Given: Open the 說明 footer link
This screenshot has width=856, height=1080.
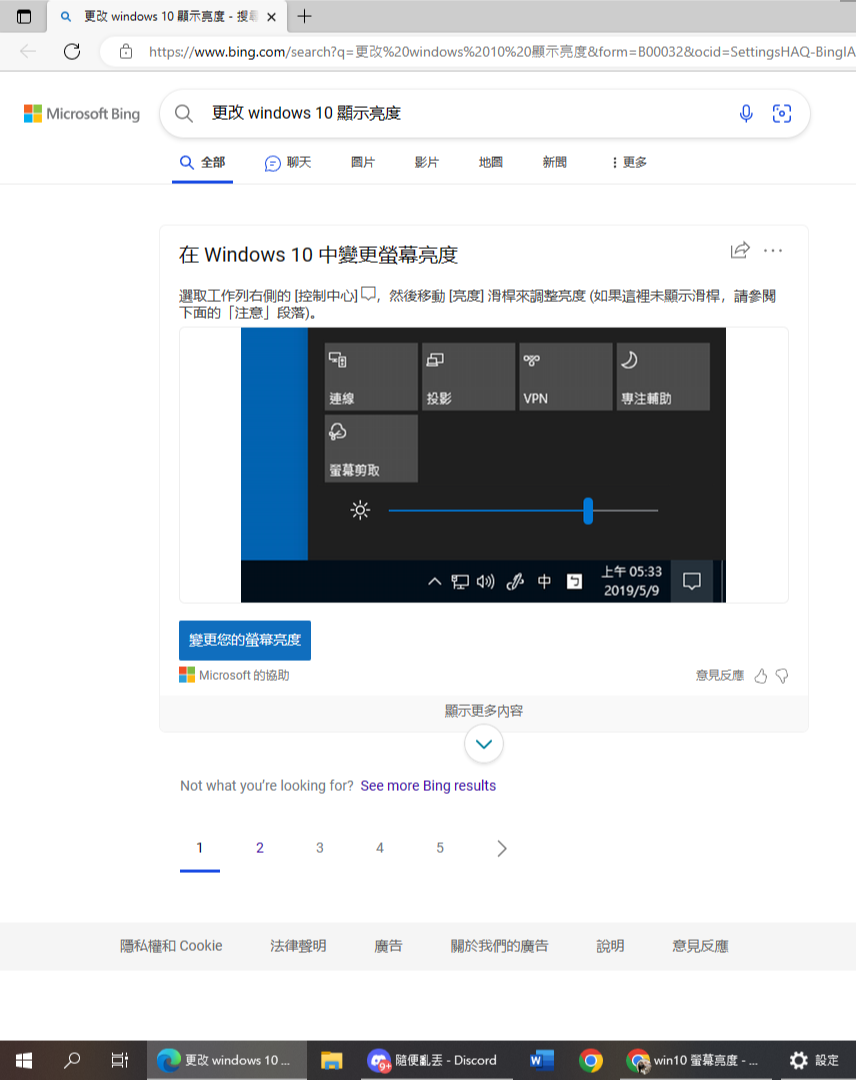Looking at the screenshot, I should (610, 946).
